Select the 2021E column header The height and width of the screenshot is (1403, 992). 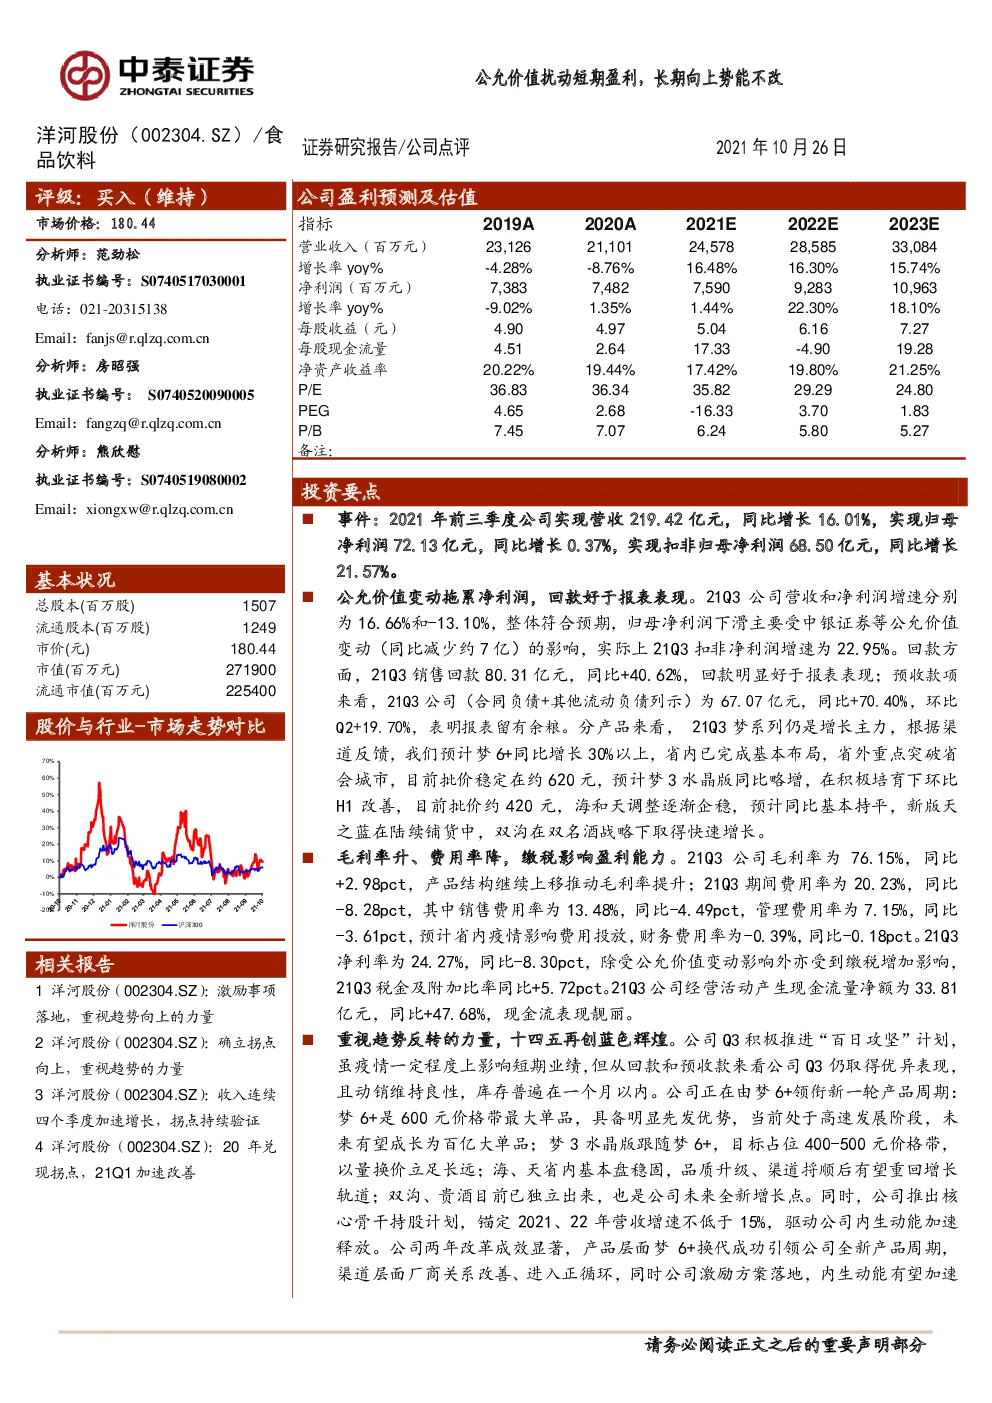pos(711,224)
